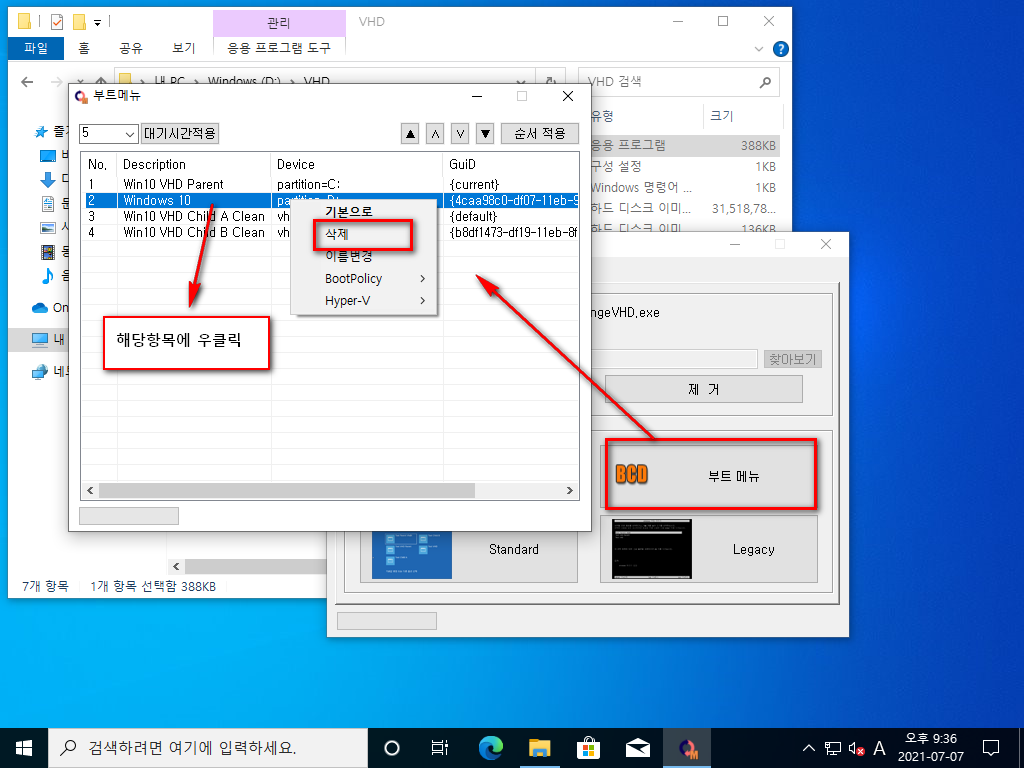1024x768 pixels.
Task: Click the taskbar clock showing 오후 9:36
Action: [931, 748]
